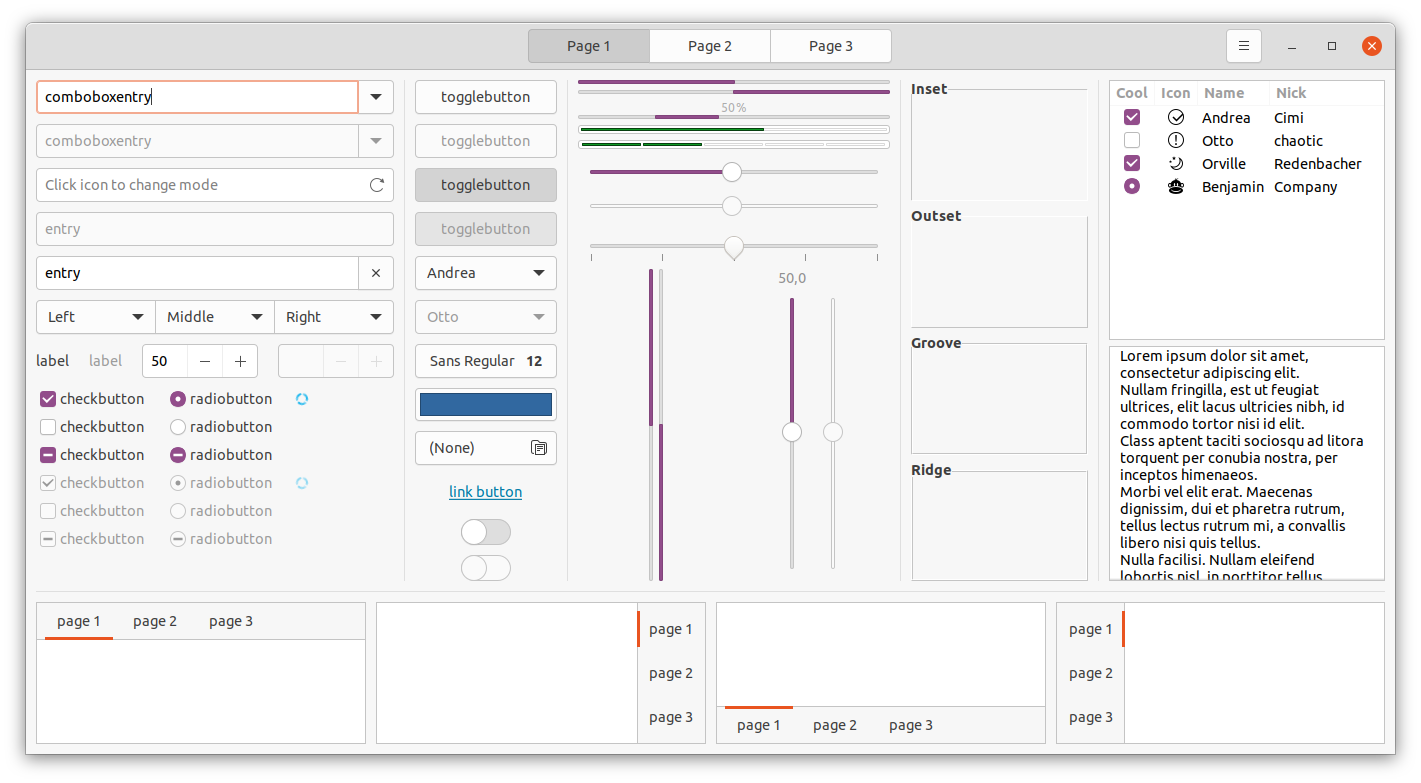
Task: Click the Icon column header
Action: click(x=1176, y=93)
